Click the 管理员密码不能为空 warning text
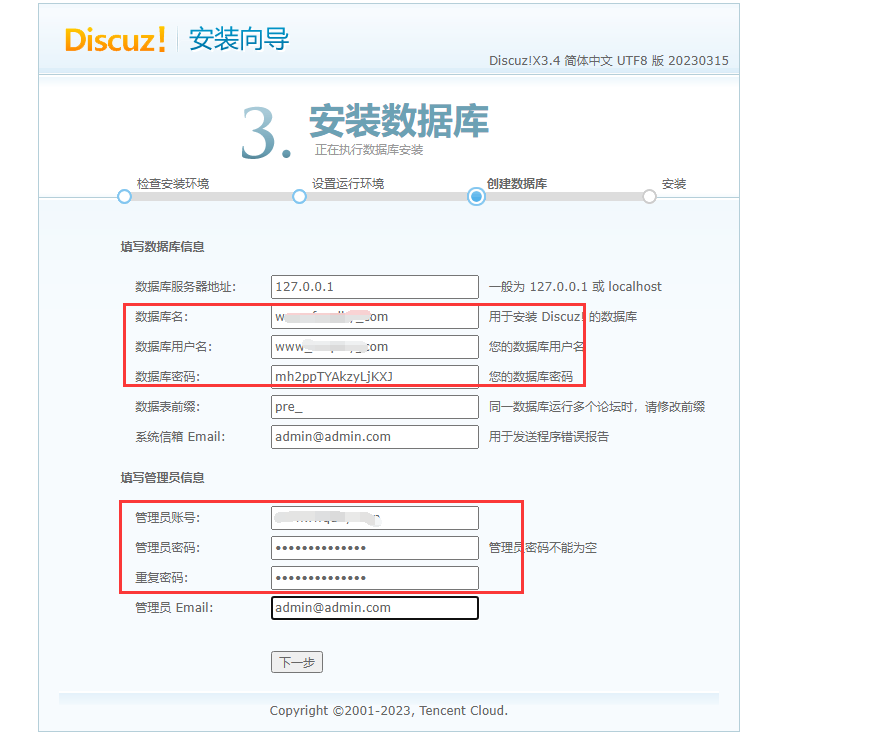 [543, 548]
